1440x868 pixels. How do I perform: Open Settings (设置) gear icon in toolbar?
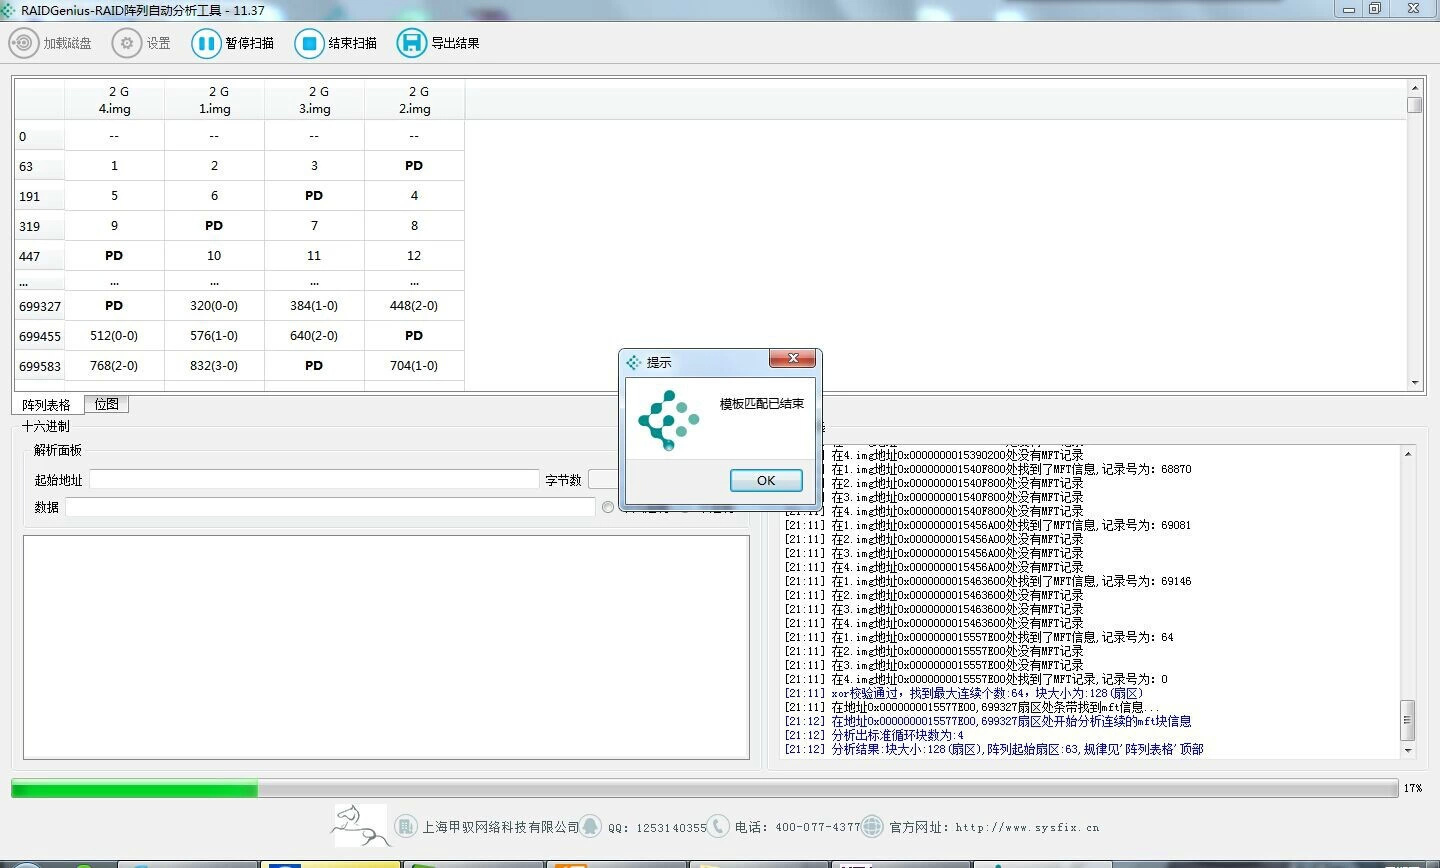126,43
